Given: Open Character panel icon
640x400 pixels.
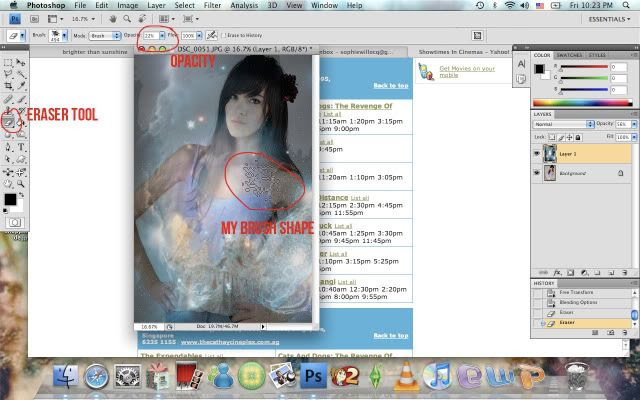Looking at the screenshot, I should [x=521, y=64].
